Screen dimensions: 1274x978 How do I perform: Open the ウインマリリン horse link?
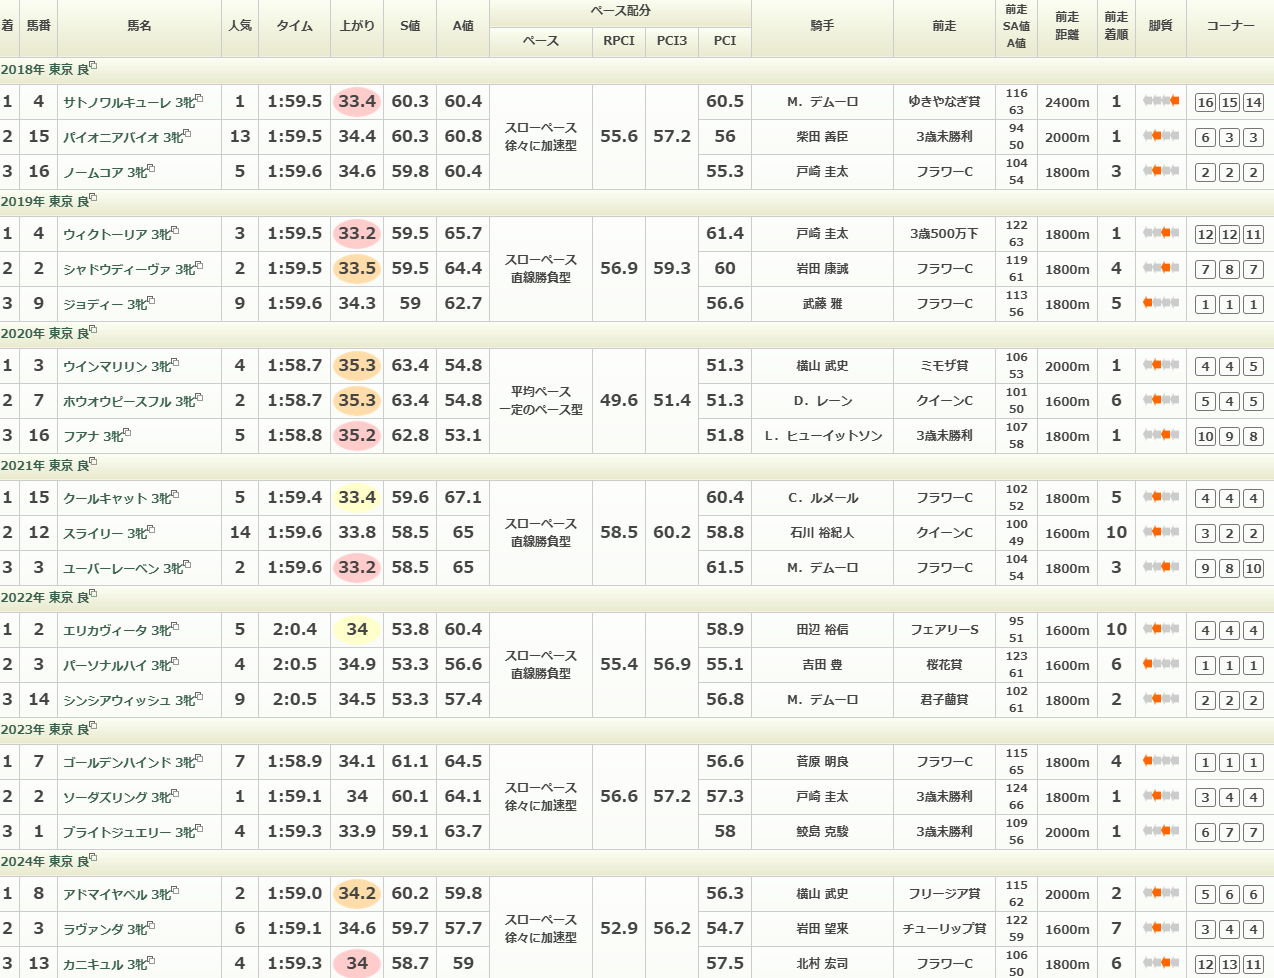(x=105, y=366)
